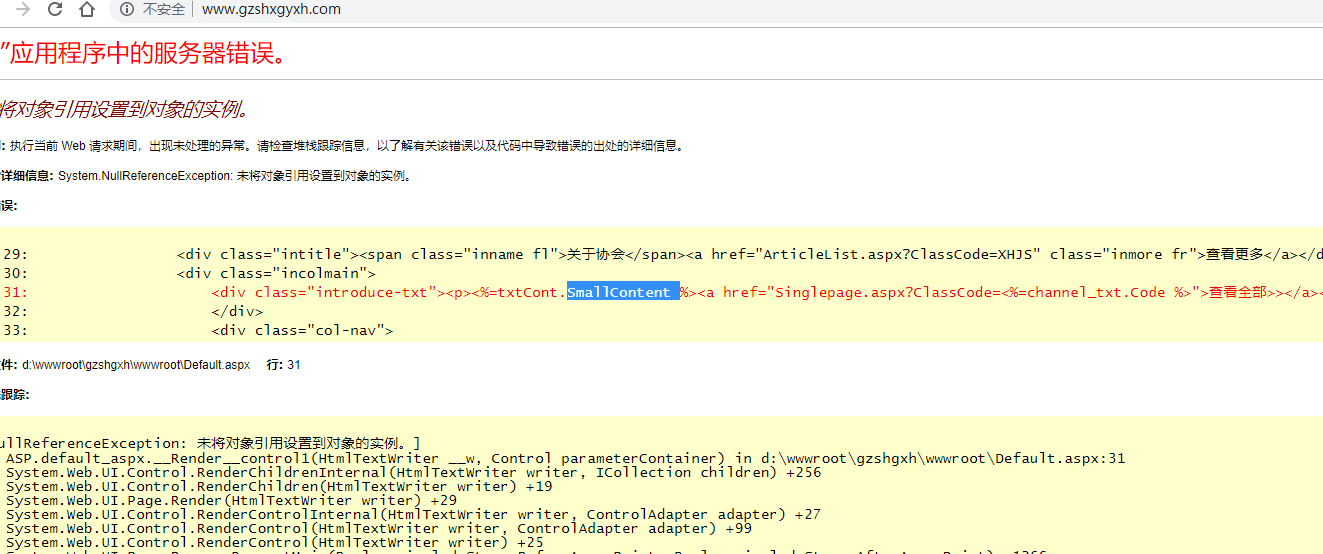Go to the browser home page icon

point(87,10)
